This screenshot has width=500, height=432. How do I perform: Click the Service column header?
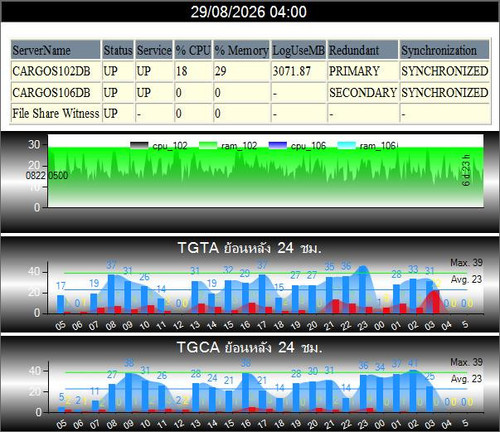click(154, 50)
